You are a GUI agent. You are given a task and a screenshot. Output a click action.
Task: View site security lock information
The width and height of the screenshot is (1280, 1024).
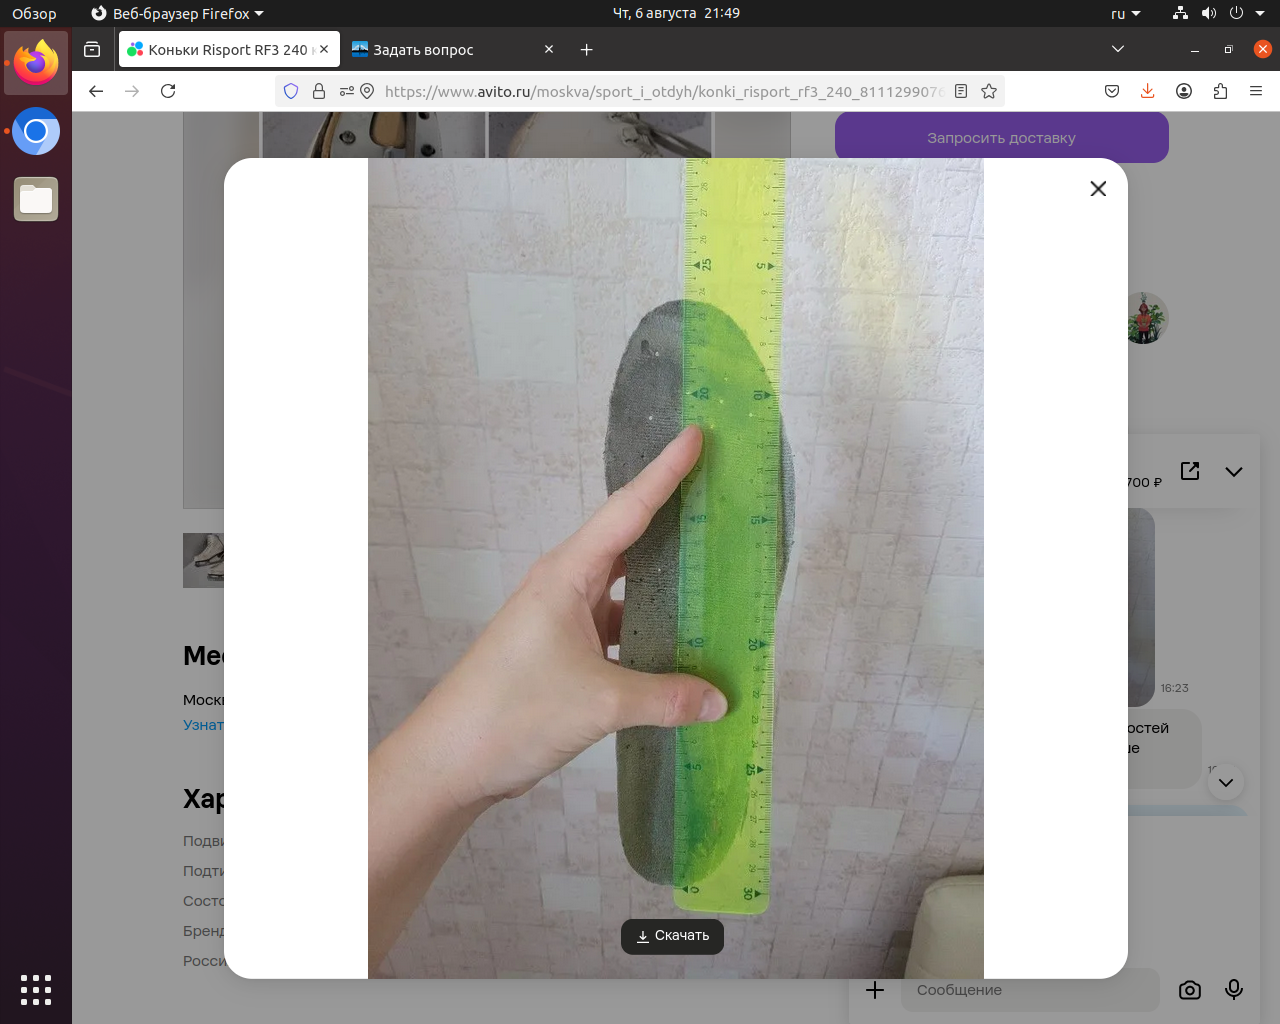(x=319, y=91)
